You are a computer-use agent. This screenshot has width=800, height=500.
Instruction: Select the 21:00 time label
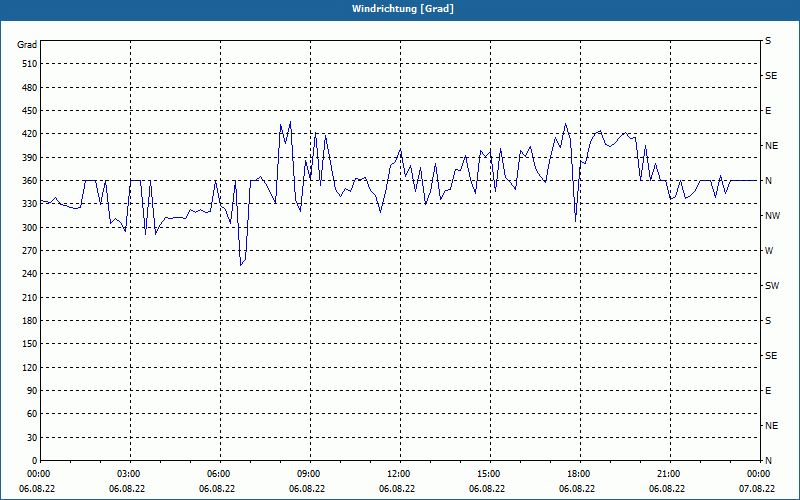pyautogui.click(x=667, y=474)
